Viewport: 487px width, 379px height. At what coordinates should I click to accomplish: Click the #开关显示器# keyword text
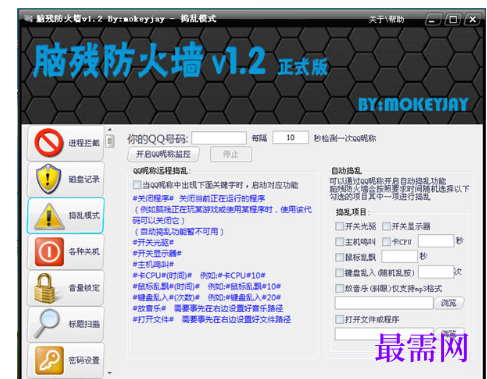tap(157, 254)
